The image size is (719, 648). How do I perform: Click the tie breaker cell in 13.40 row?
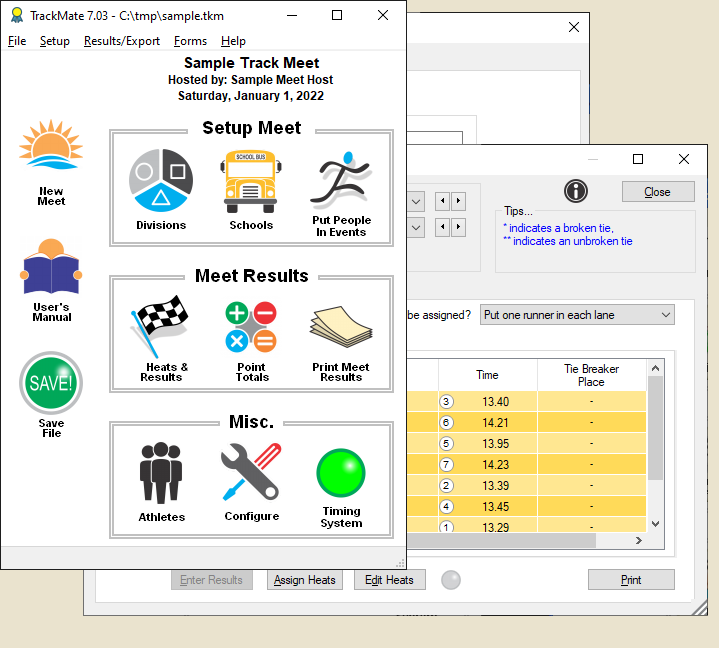pyautogui.click(x=592, y=402)
